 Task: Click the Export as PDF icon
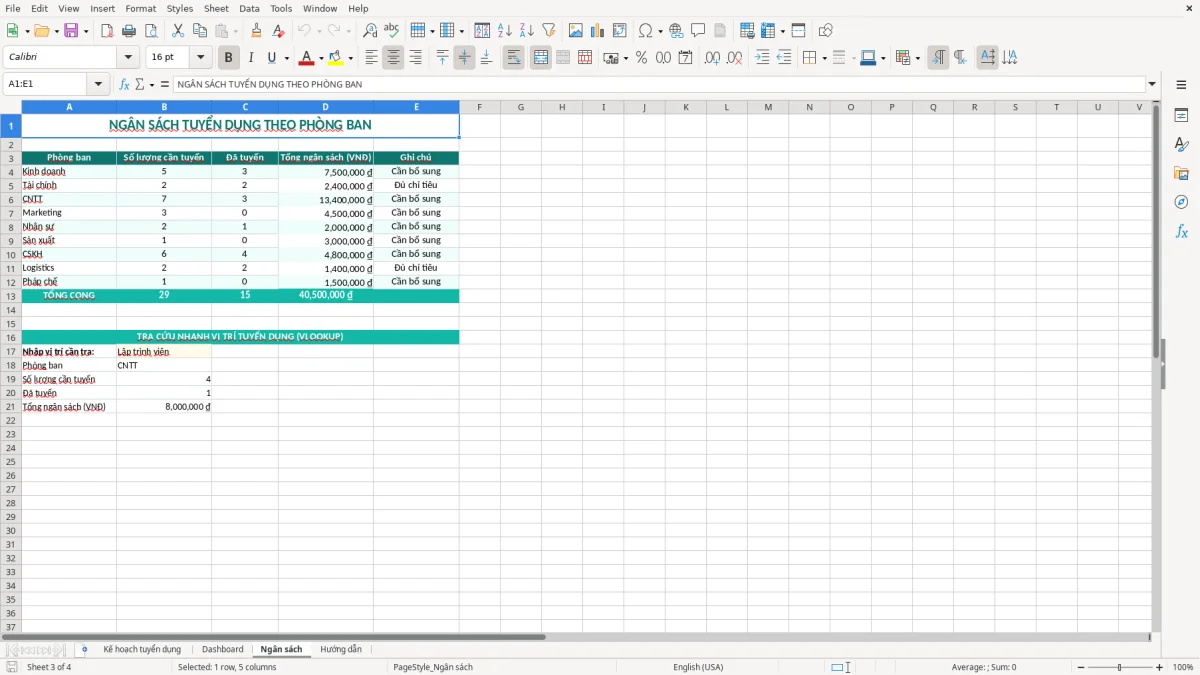pos(106,31)
